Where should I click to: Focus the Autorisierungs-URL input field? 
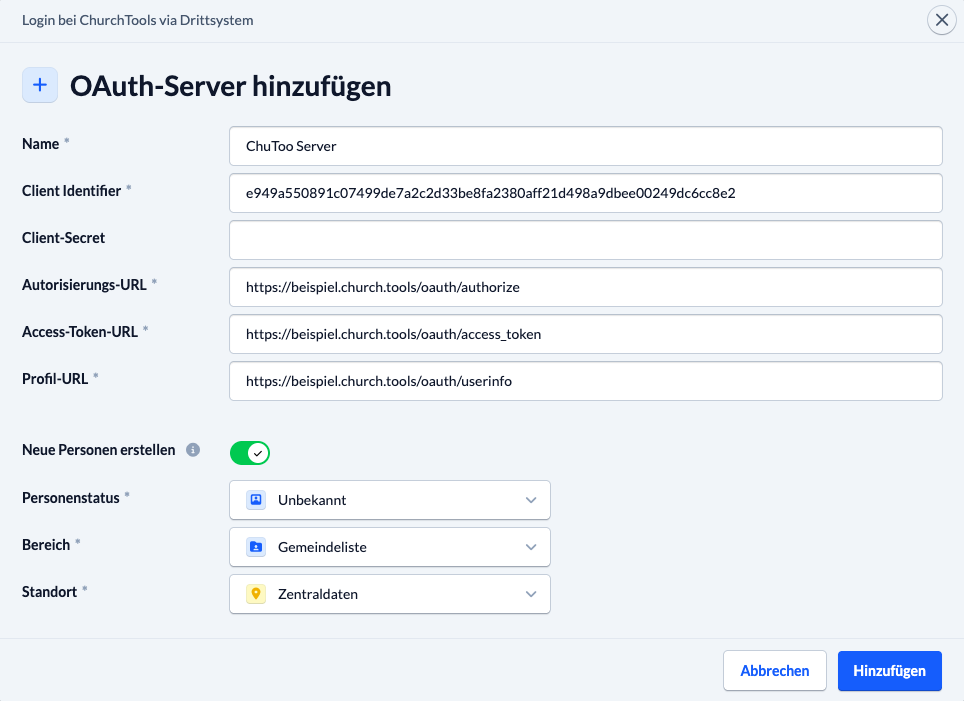click(x=586, y=287)
